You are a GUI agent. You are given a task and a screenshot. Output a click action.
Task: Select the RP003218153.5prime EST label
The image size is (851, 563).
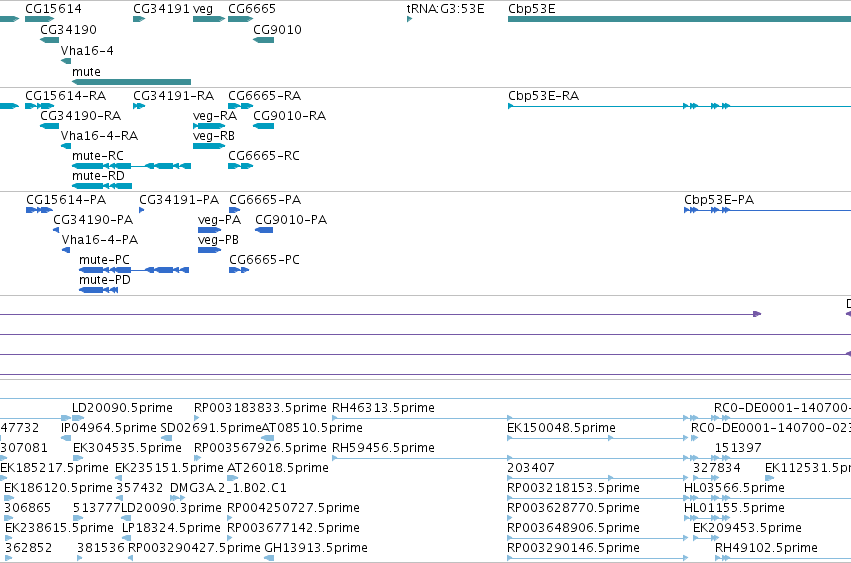pyautogui.click(x=573, y=488)
